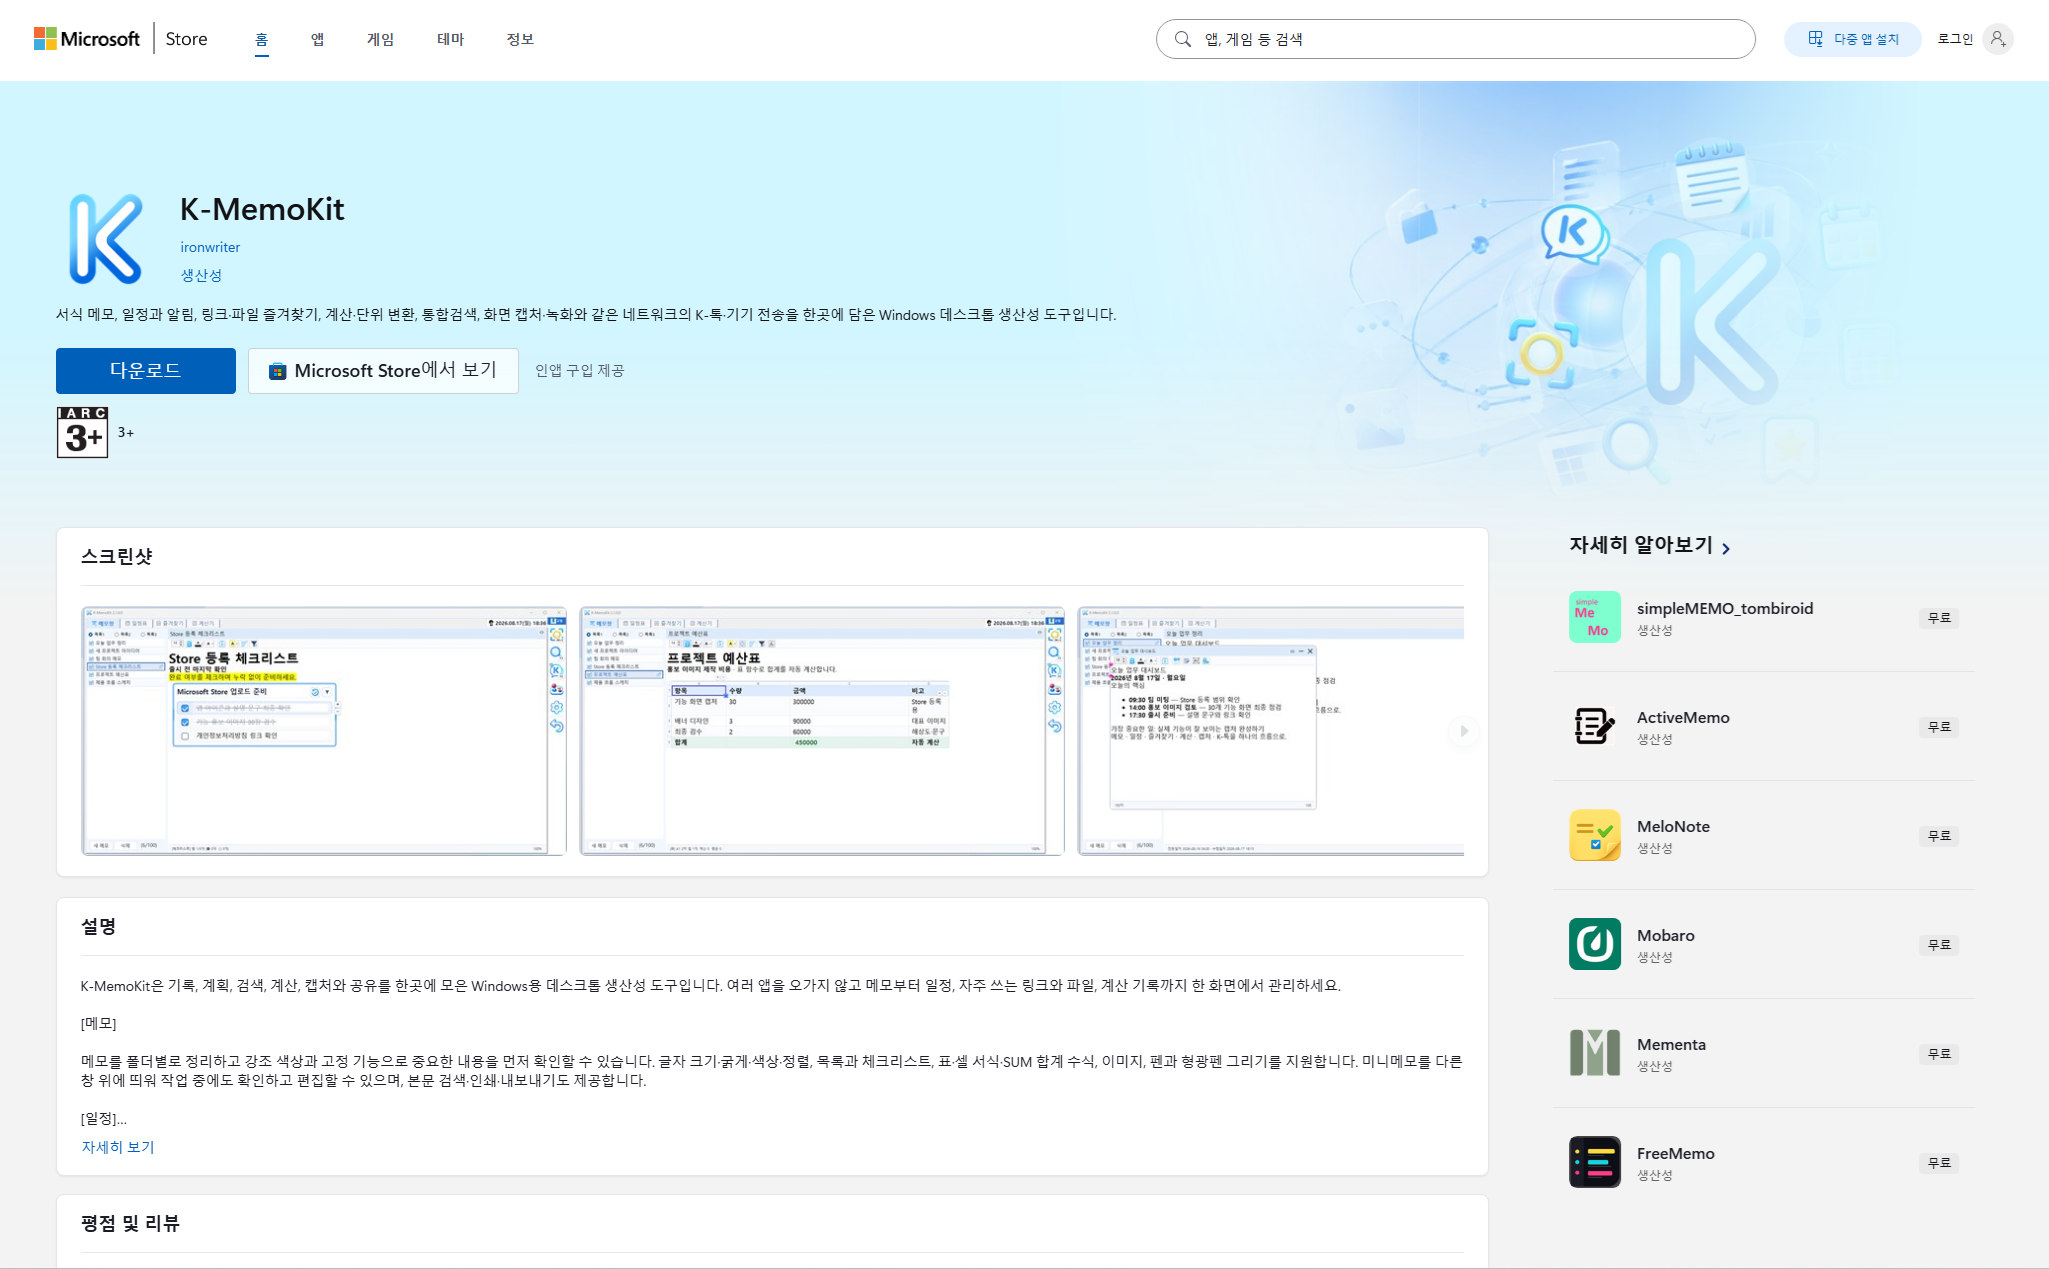Open the FreeMemo app icon

tap(1595, 1162)
